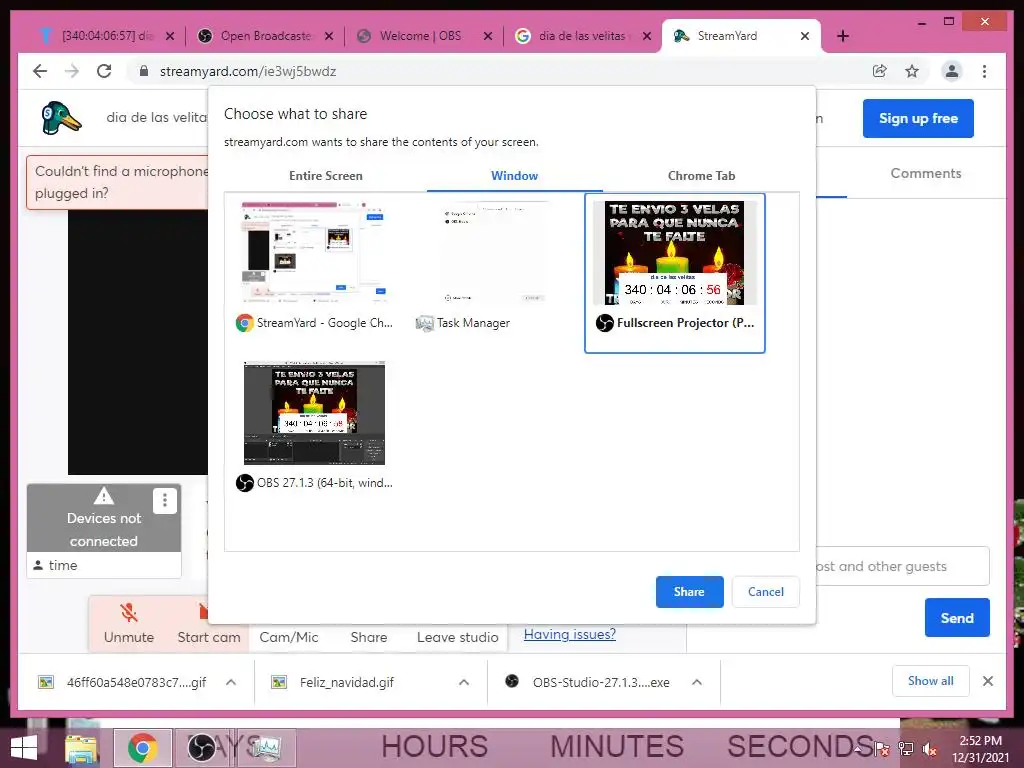Open OBS Studio from the taskbar

[x=202, y=748]
